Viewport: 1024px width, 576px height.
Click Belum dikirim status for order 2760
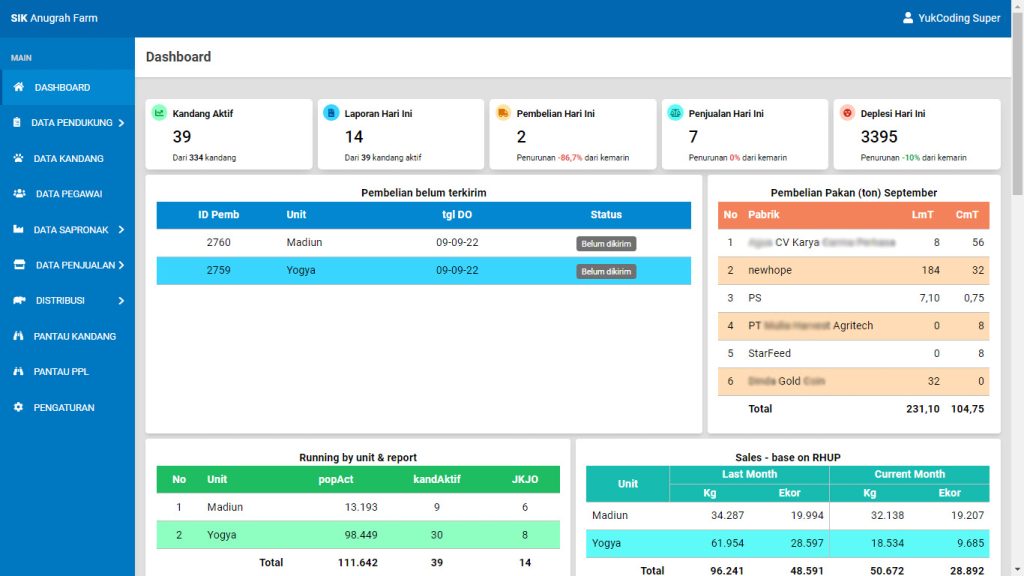606,244
